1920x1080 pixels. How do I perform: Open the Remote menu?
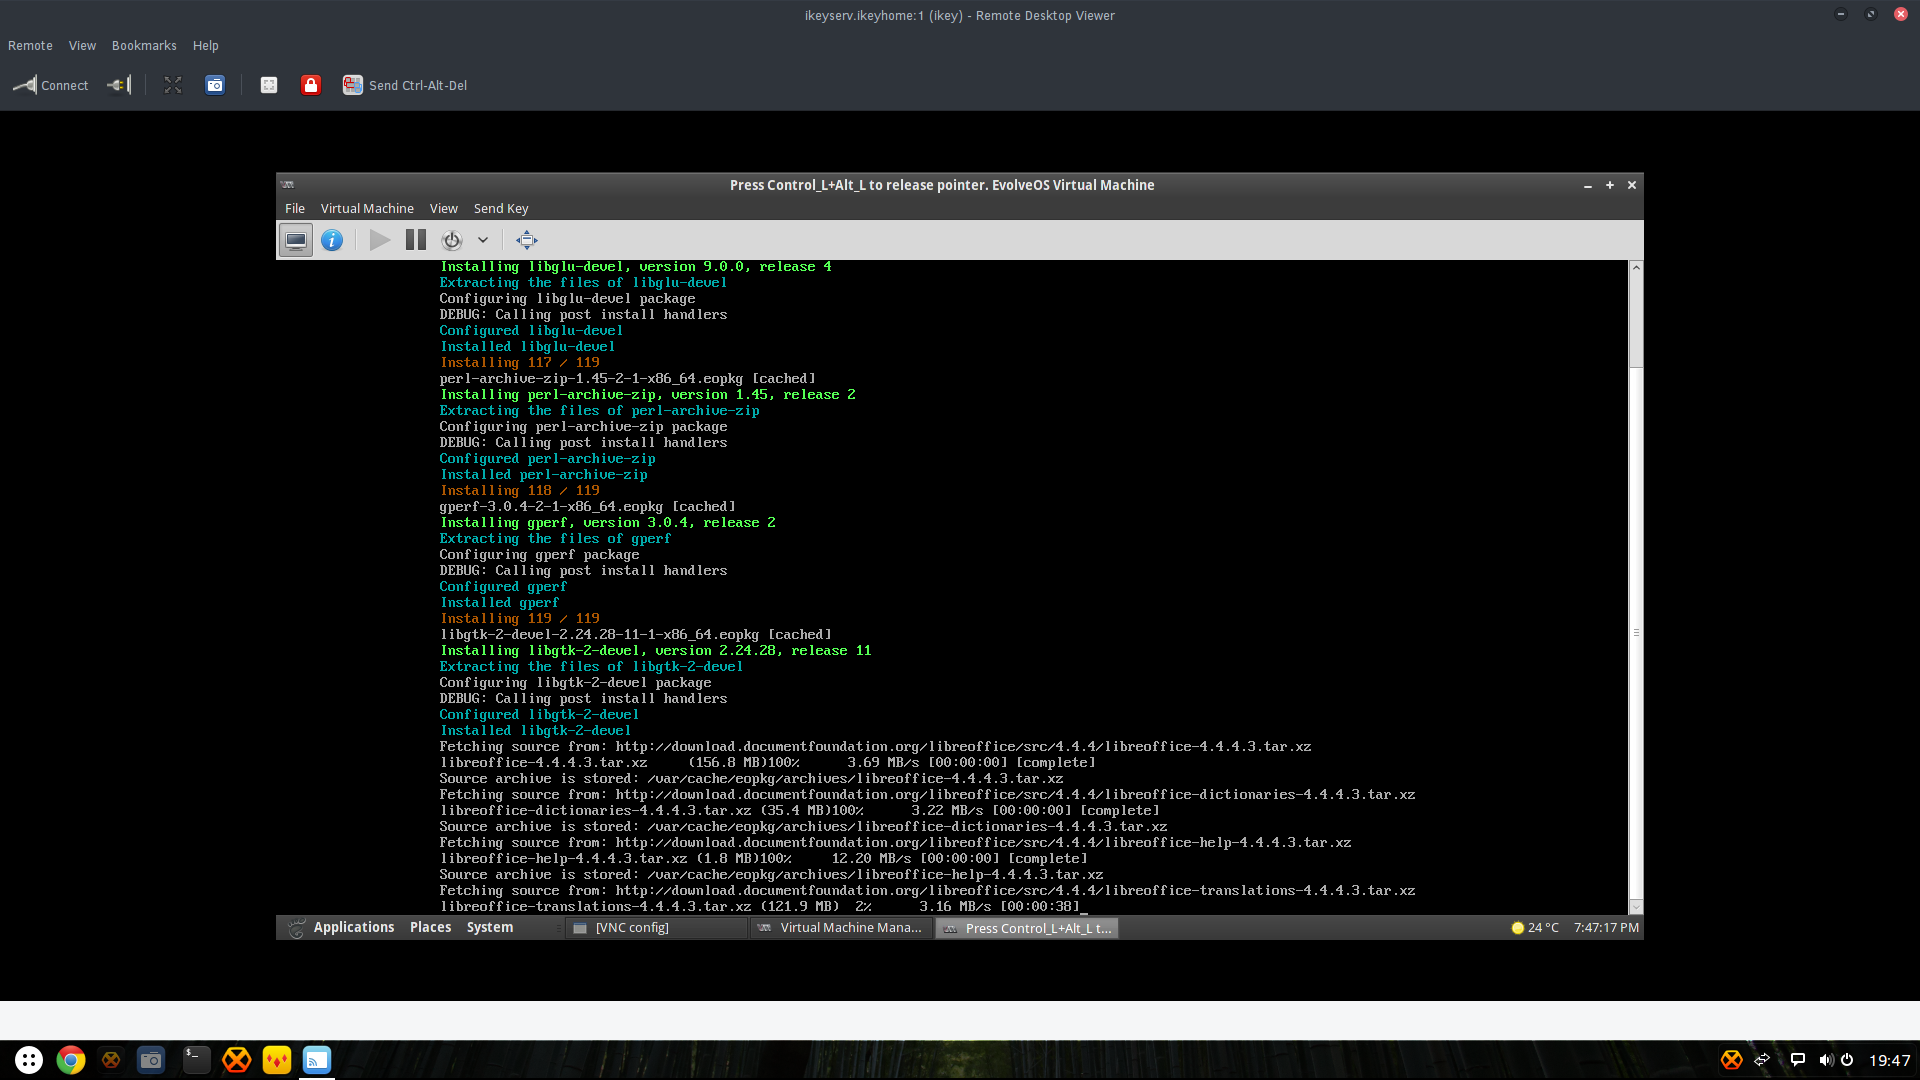(30, 46)
